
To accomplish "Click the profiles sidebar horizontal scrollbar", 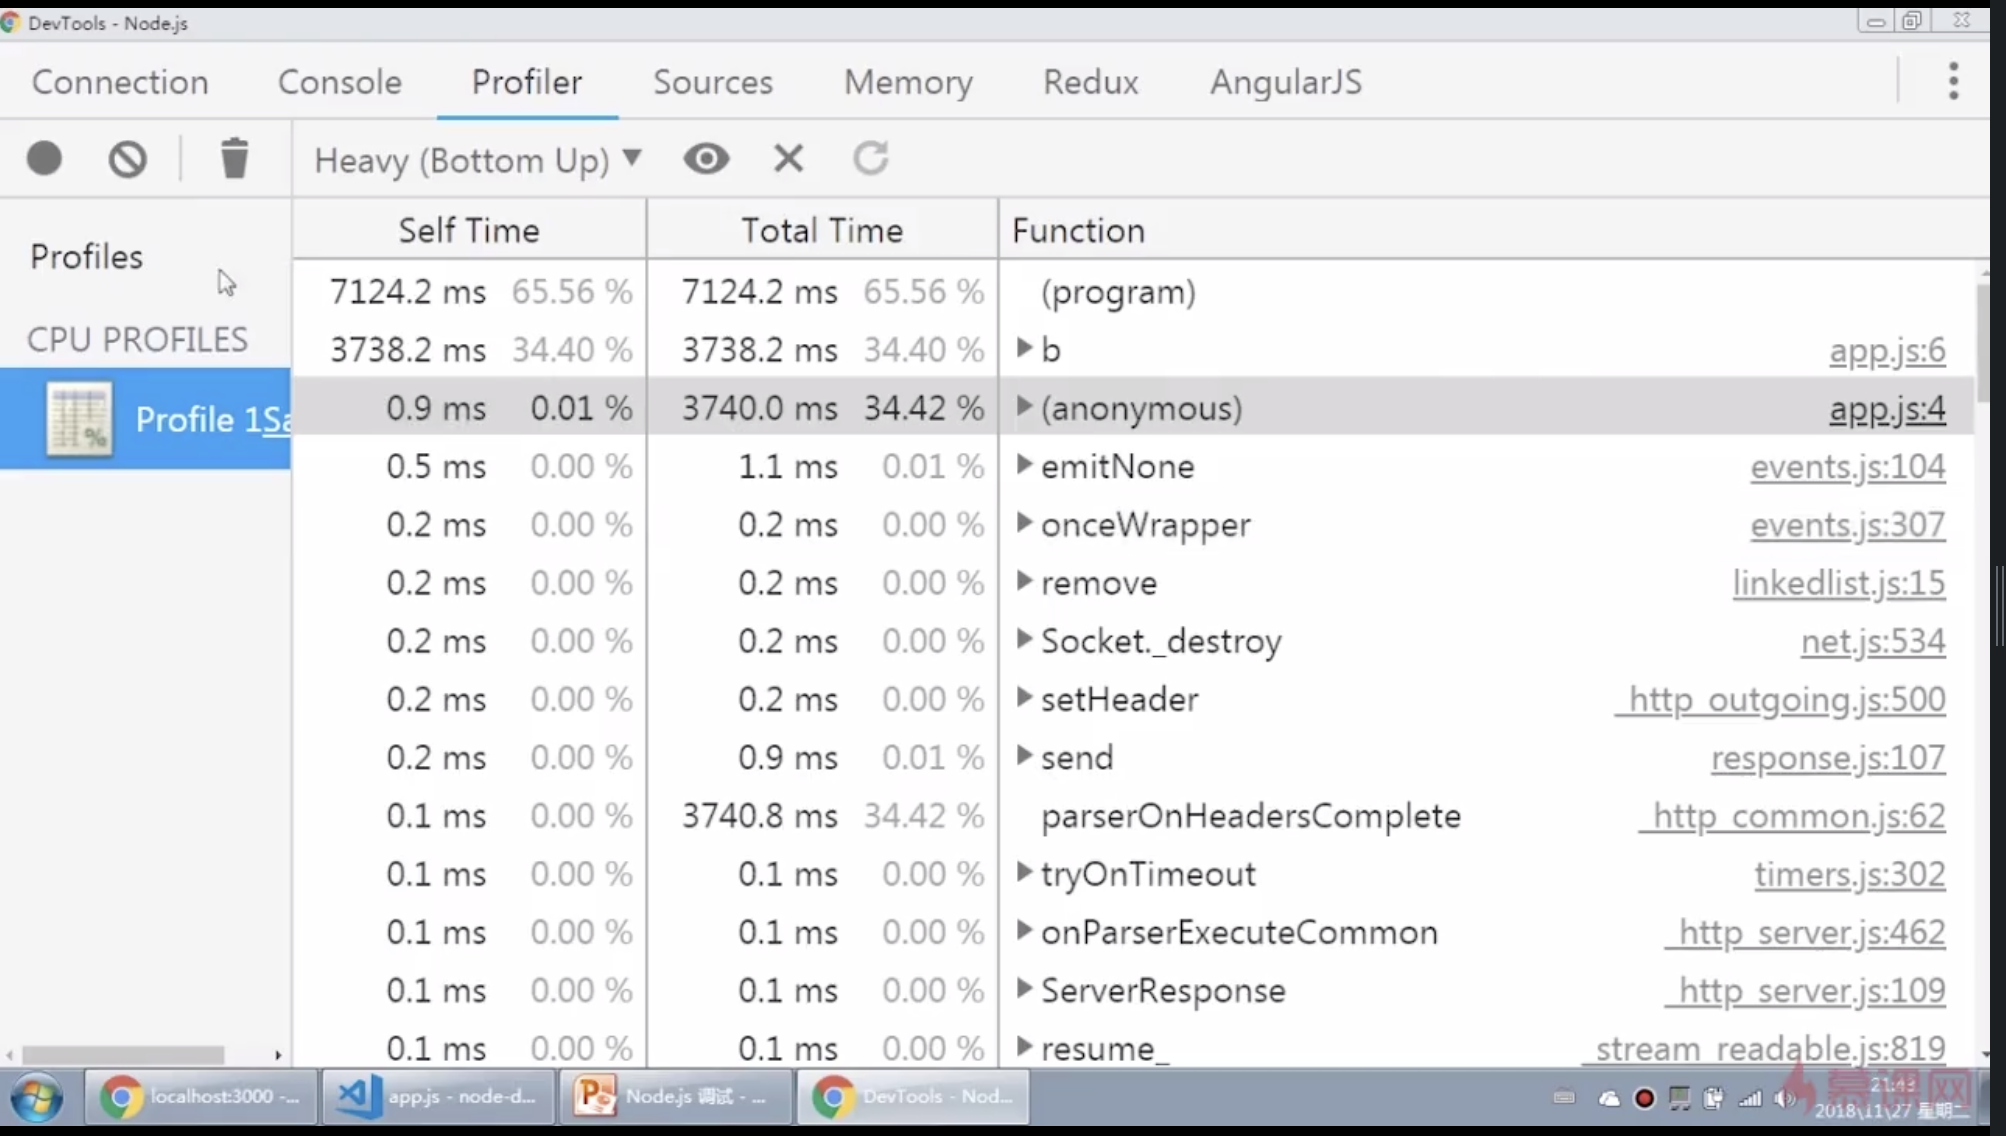I will 122,1055.
